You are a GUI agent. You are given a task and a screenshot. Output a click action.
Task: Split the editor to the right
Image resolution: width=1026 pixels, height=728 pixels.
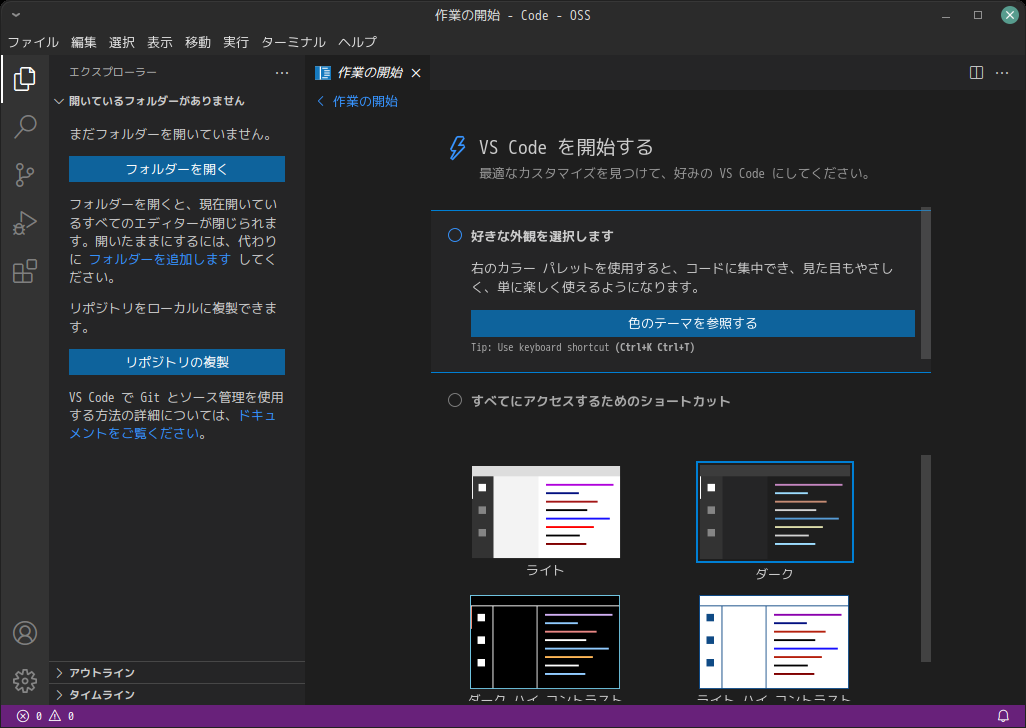coord(976,73)
